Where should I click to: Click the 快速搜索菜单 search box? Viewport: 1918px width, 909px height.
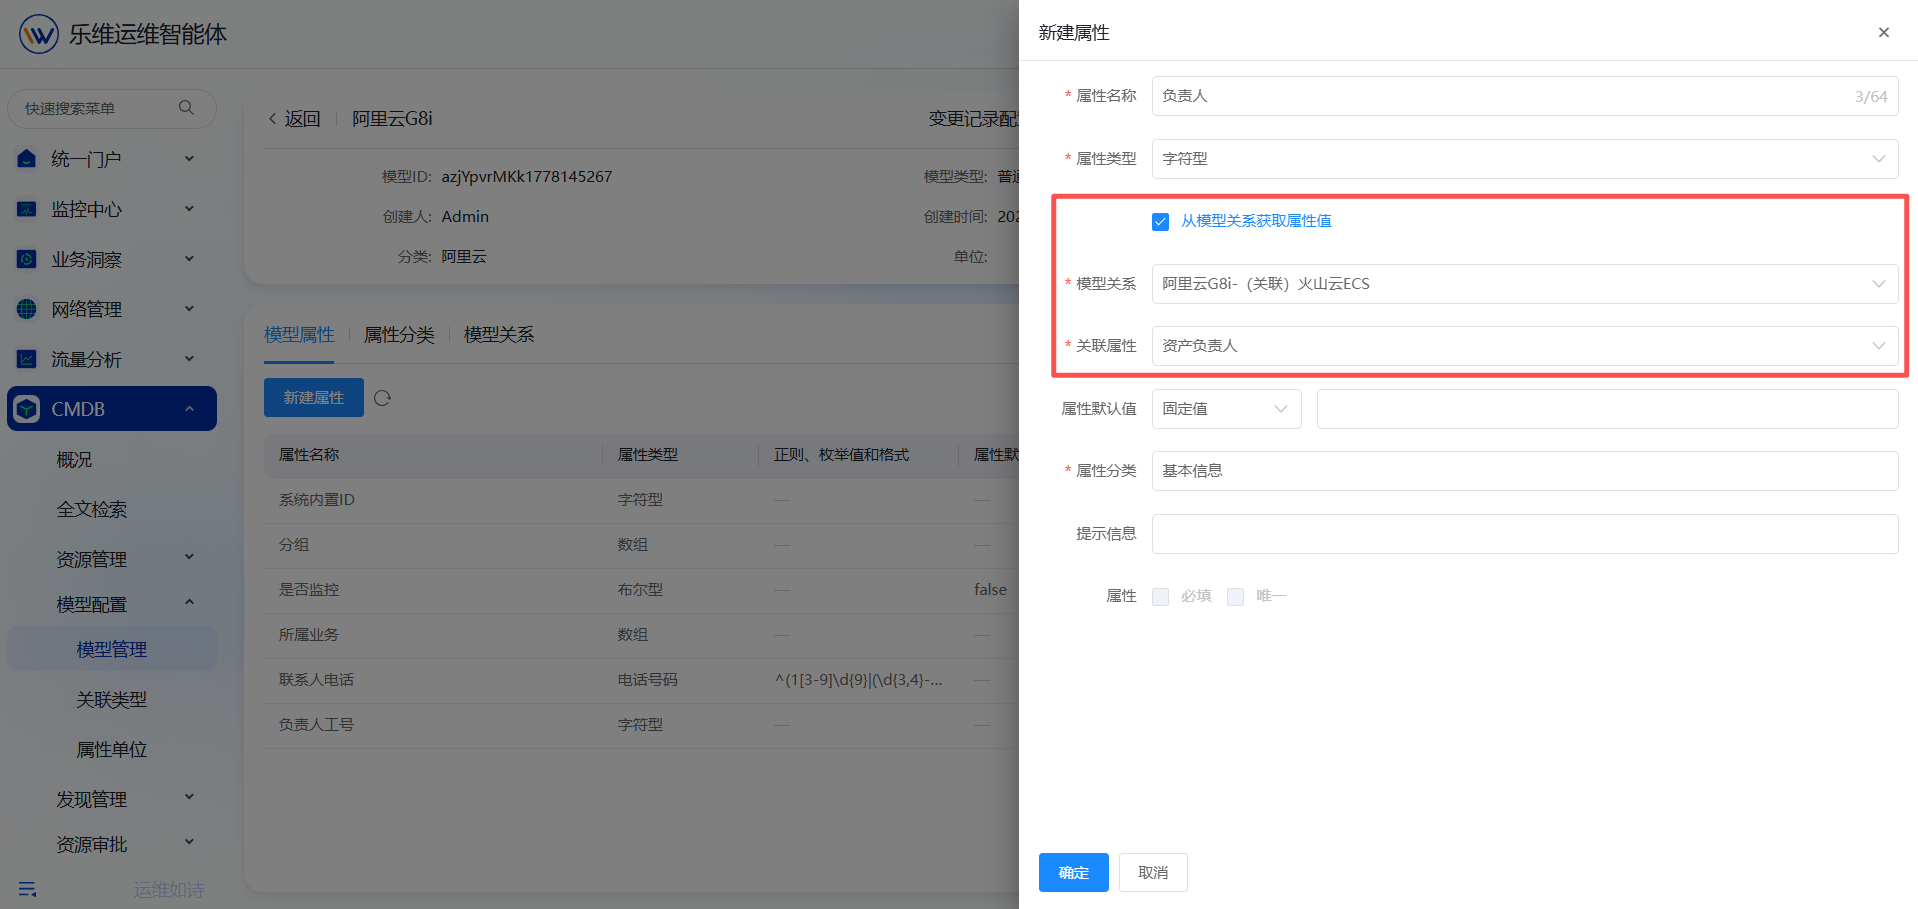[x=111, y=108]
